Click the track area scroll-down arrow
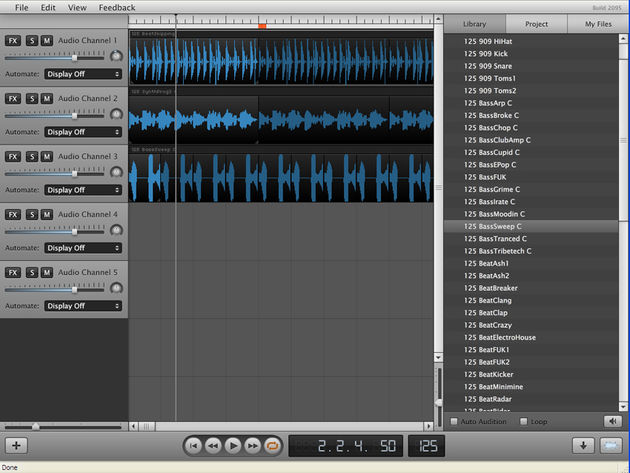 coord(438,357)
